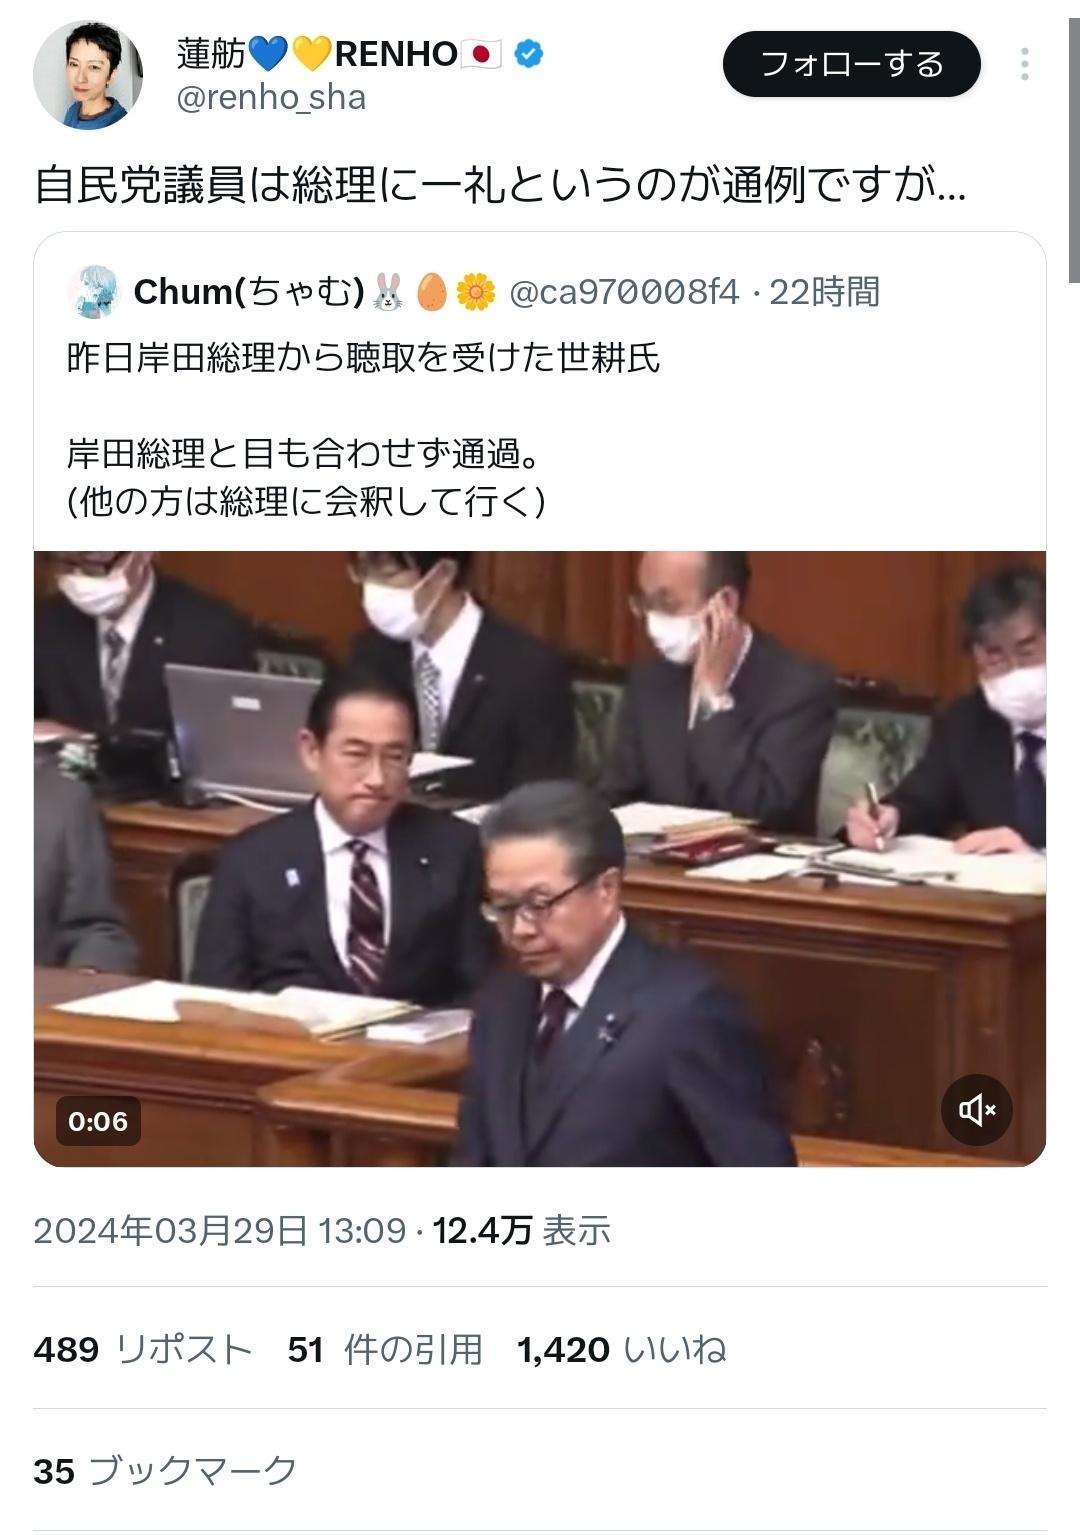Click the 2024年03月29日 13:09 timestamp
This screenshot has height=1535, width=1080.
[x=220, y=1230]
